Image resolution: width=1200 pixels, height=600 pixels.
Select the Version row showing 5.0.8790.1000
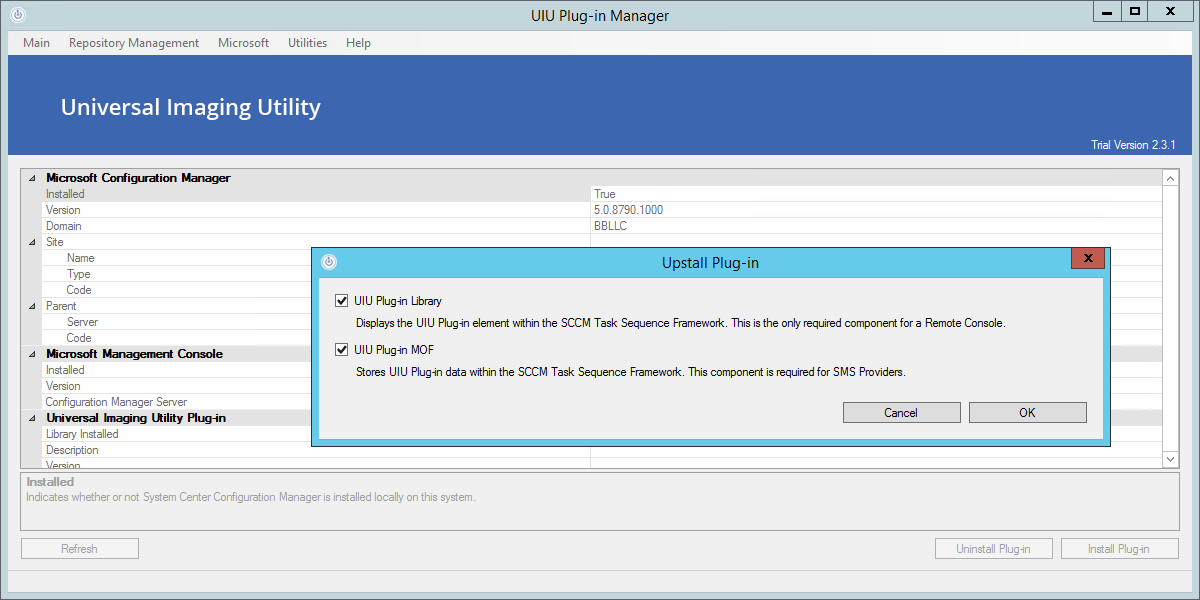602,210
